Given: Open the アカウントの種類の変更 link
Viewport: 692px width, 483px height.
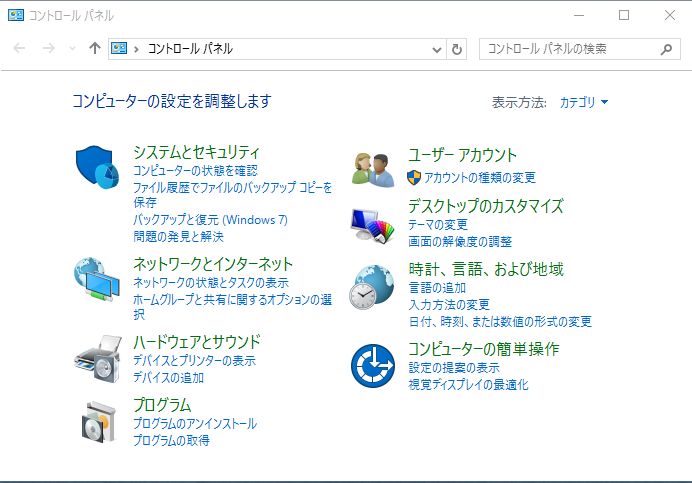Looking at the screenshot, I should [x=479, y=178].
